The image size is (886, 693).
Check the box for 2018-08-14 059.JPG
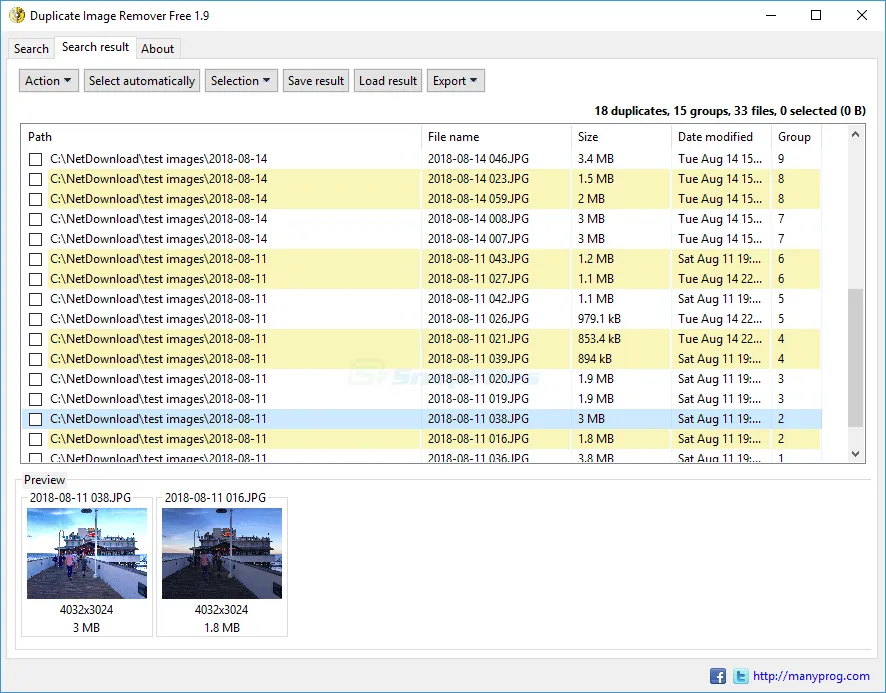(x=36, y=200)
